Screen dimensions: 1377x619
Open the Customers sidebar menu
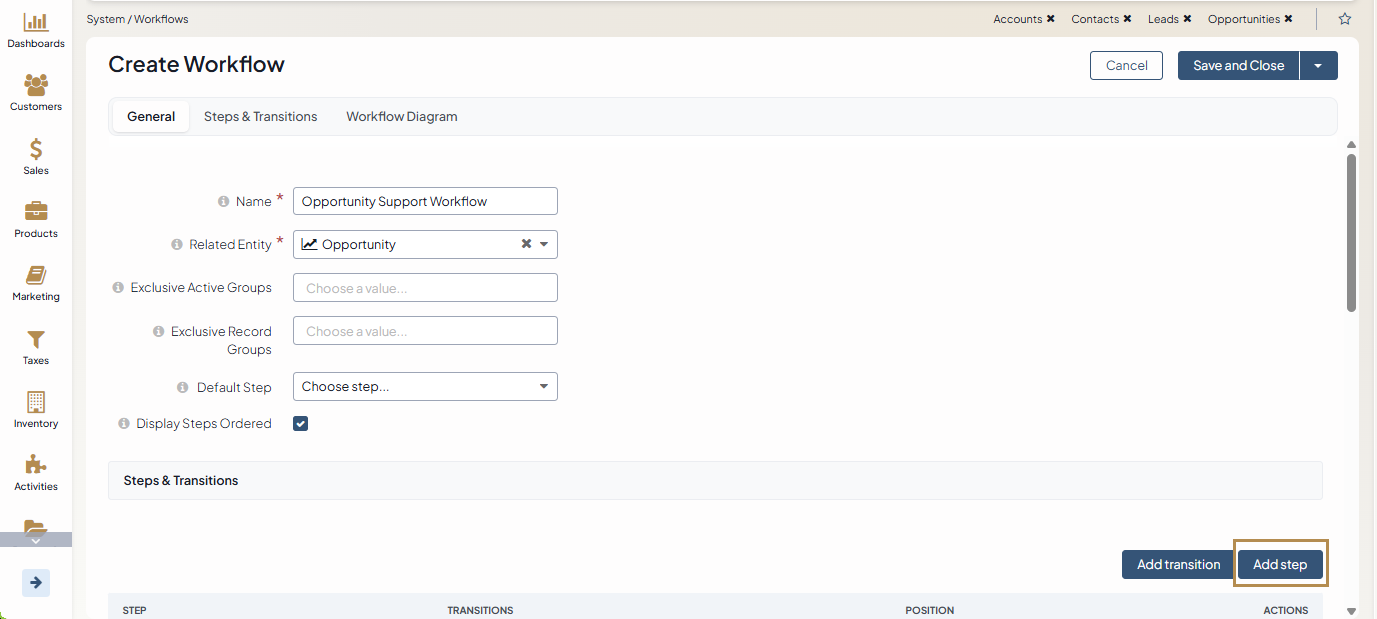pos(36,86)
